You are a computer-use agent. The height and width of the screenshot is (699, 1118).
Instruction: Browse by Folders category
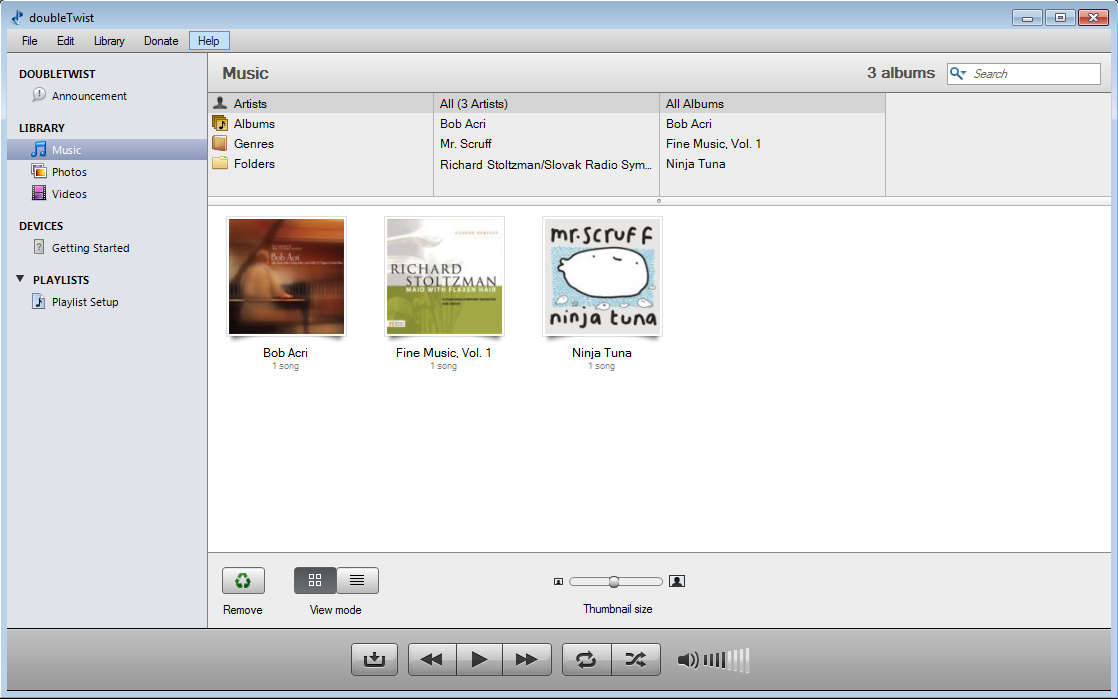click(x=320, y=163)
